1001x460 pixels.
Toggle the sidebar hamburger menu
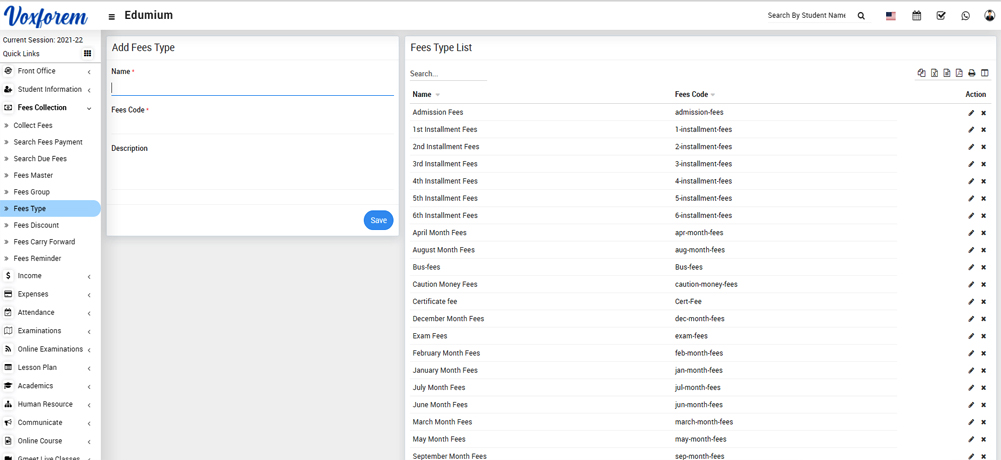(111, 16)
